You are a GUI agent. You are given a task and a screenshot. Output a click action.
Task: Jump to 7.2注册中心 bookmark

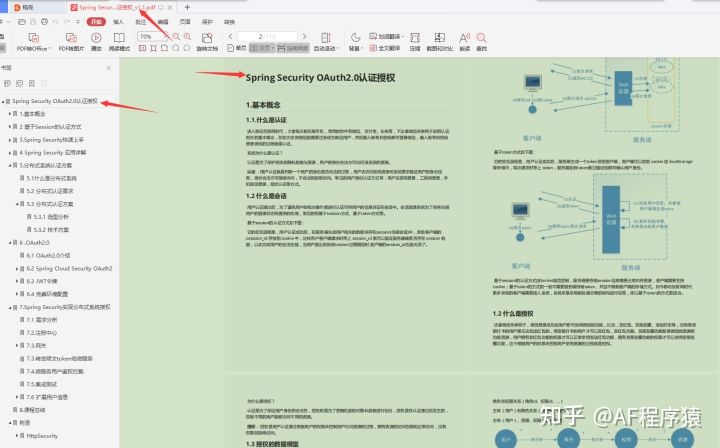click(x=41, y=332)
